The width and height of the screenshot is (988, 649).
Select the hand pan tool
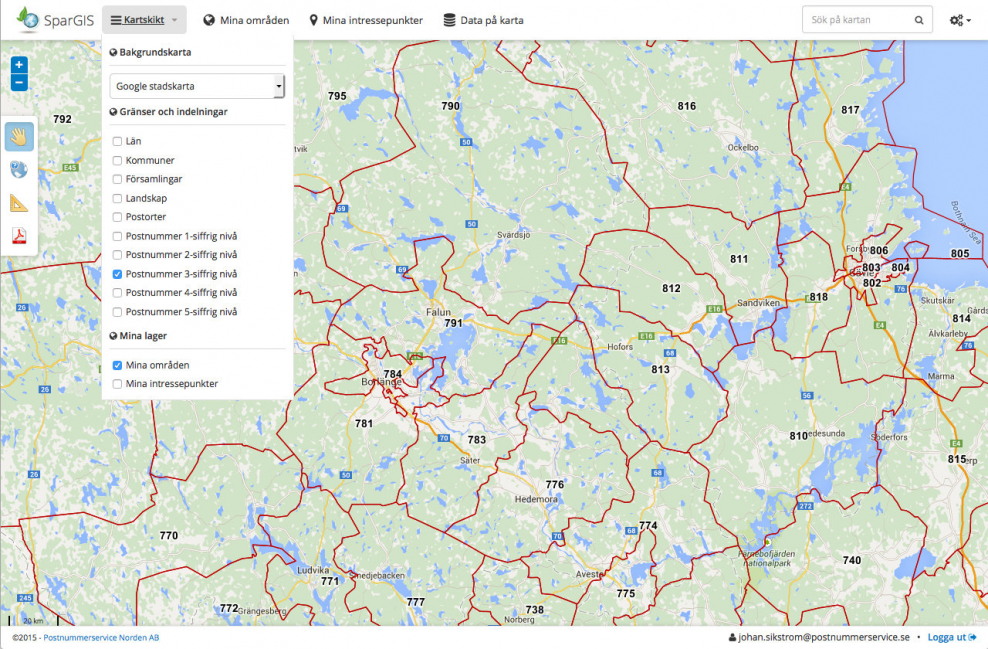[19, 136]
